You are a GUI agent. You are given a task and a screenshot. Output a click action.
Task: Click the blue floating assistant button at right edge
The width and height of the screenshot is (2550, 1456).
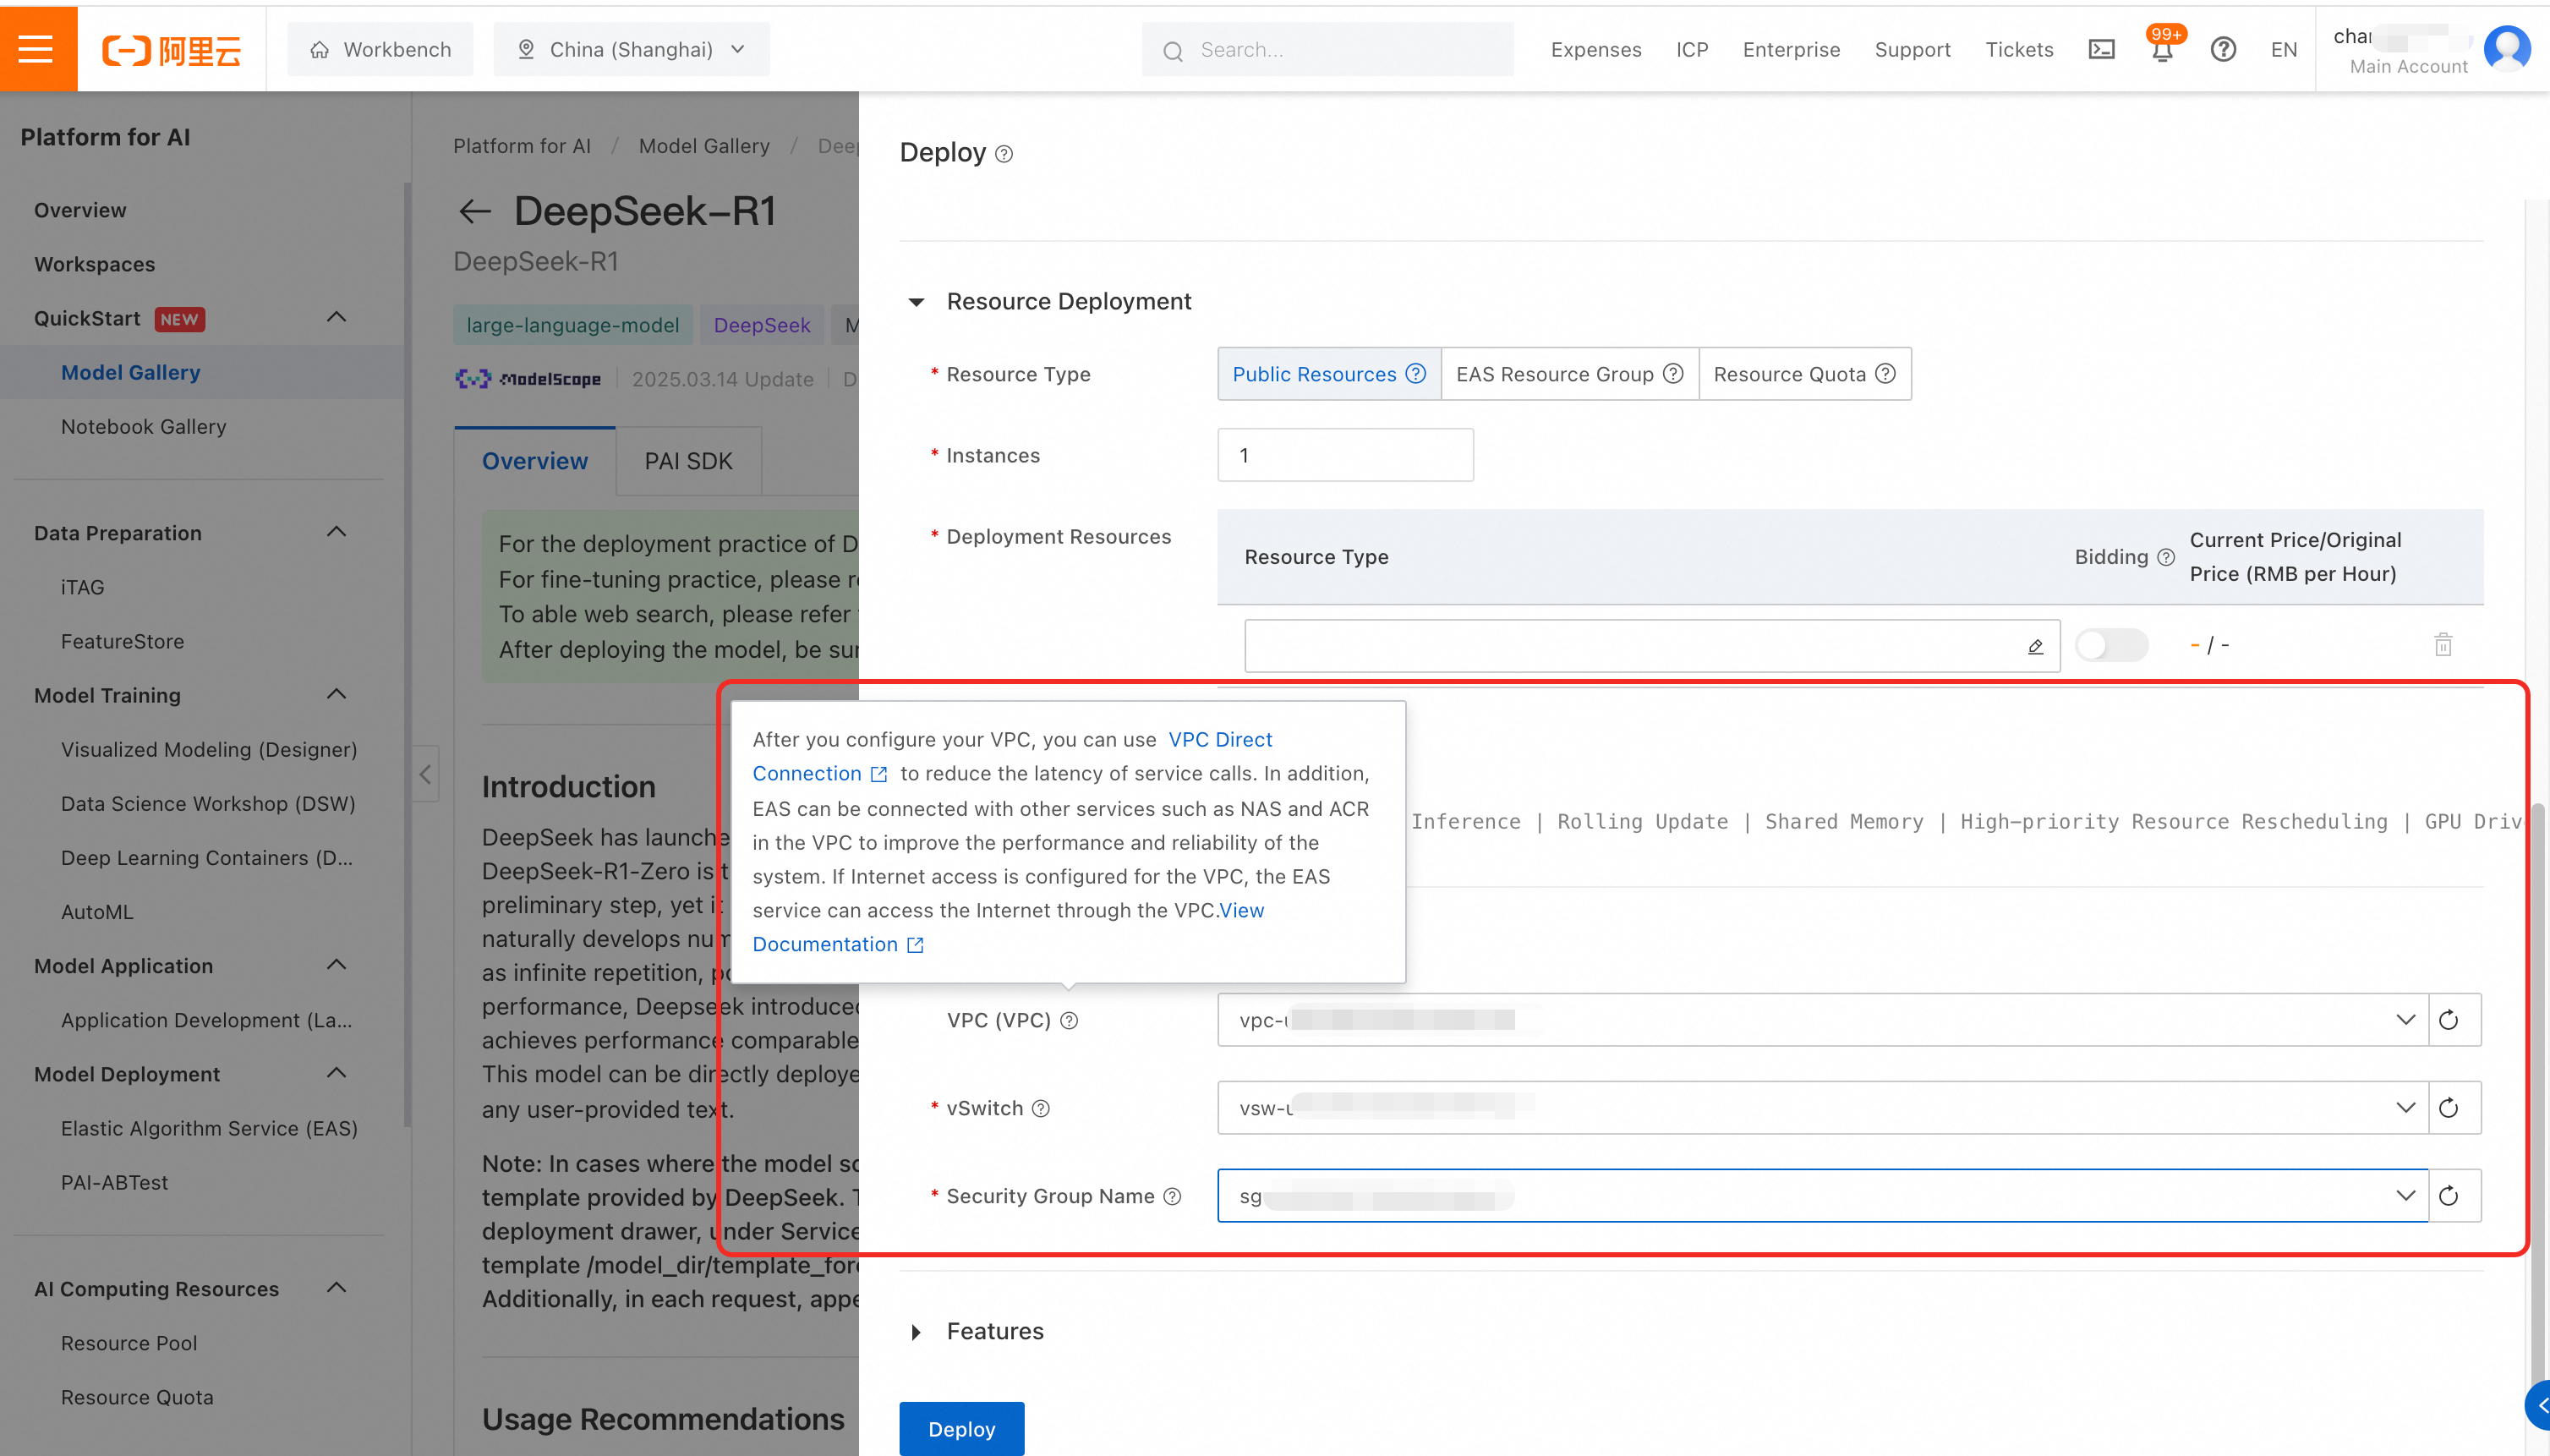2540,1405
